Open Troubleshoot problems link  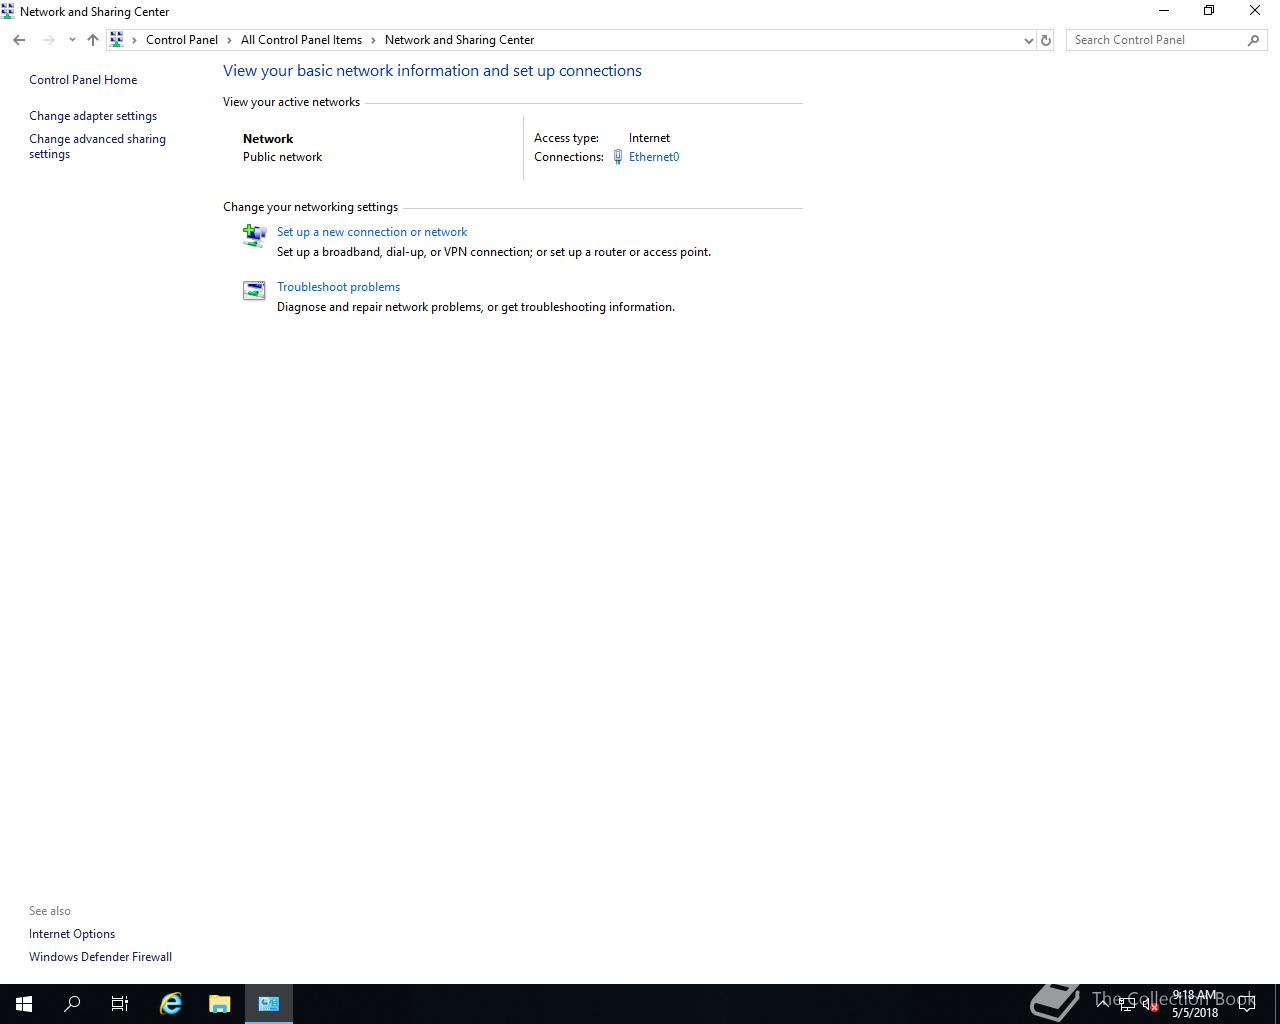338,287
